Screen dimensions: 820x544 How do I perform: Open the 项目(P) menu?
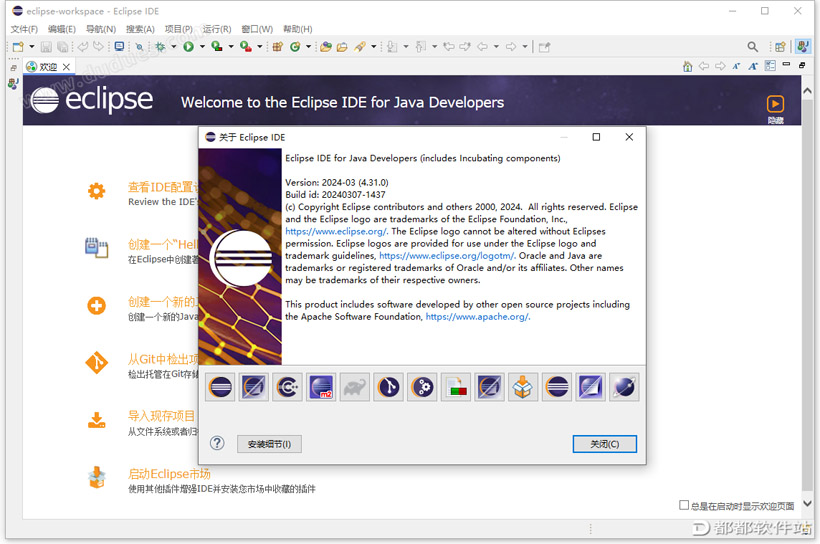[x=178, y=29]
